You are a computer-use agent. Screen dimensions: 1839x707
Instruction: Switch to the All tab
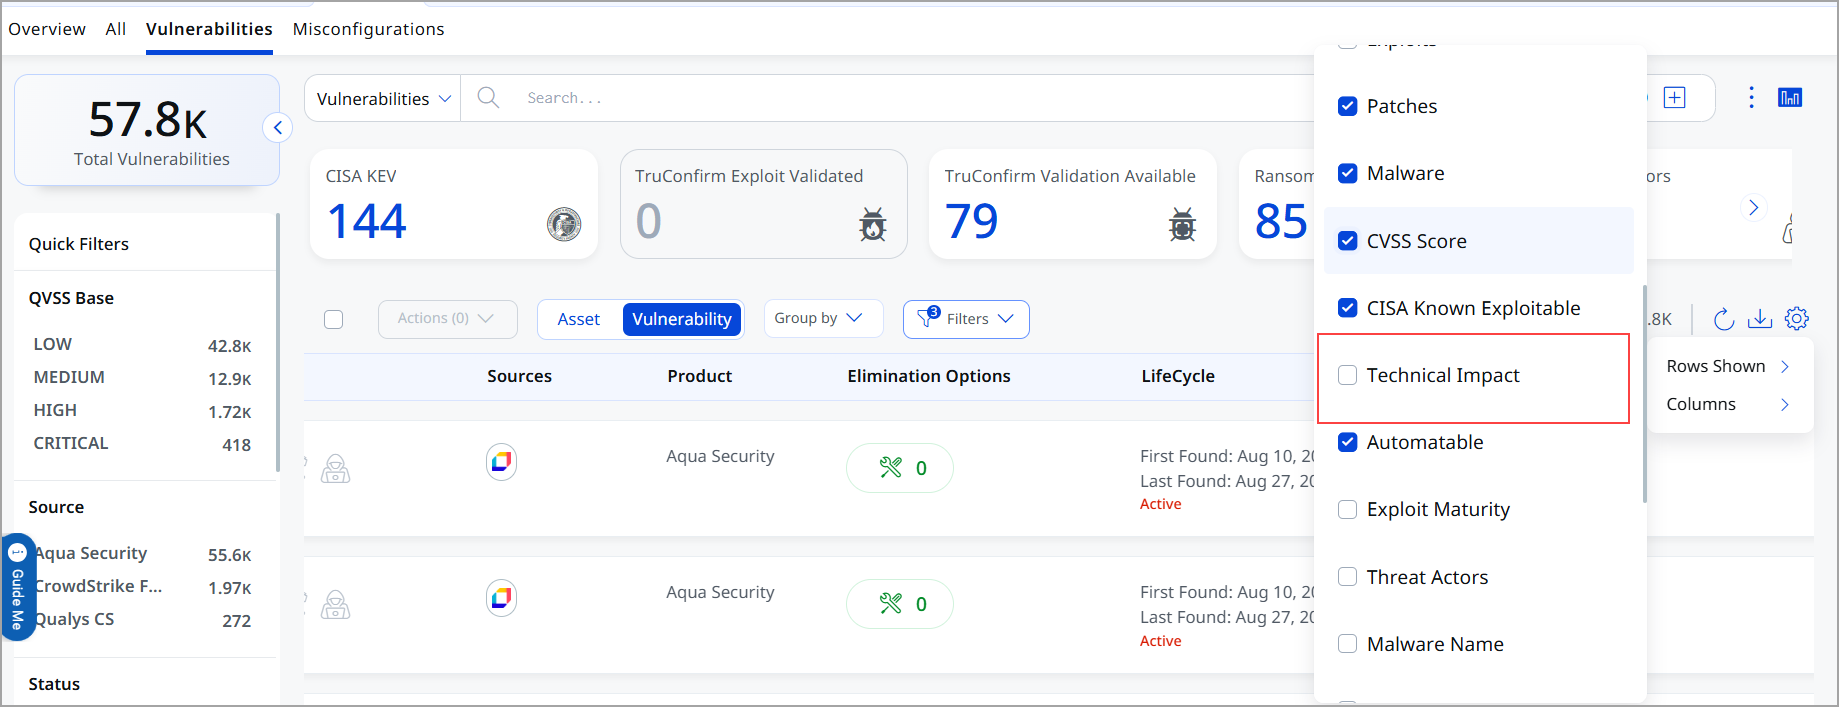pyautogui.click(x=116, y=29)
